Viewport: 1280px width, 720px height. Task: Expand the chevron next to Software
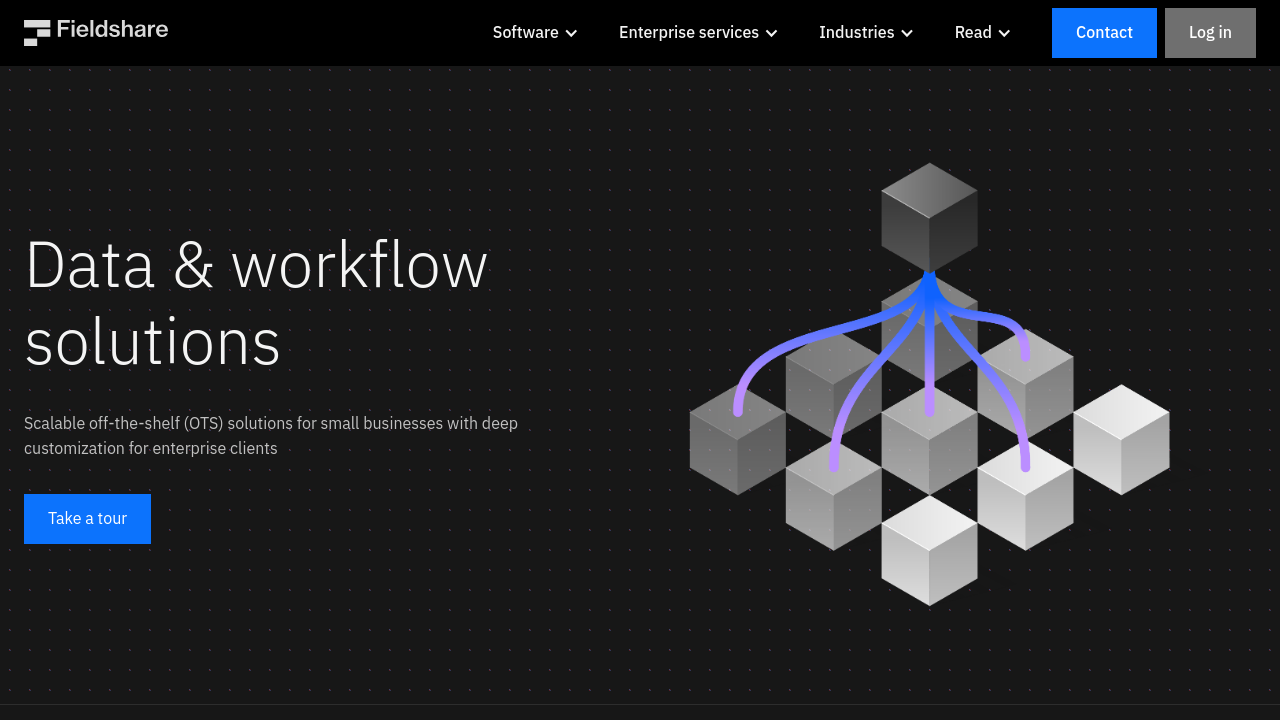(x=571, y=33)
